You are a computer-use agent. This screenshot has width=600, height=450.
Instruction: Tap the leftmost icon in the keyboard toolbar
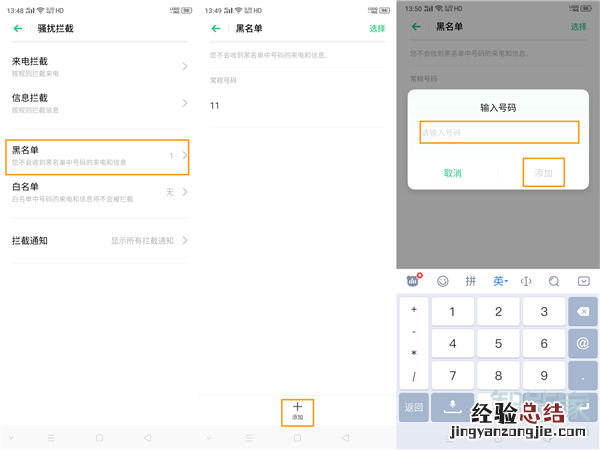pos(414,281)
